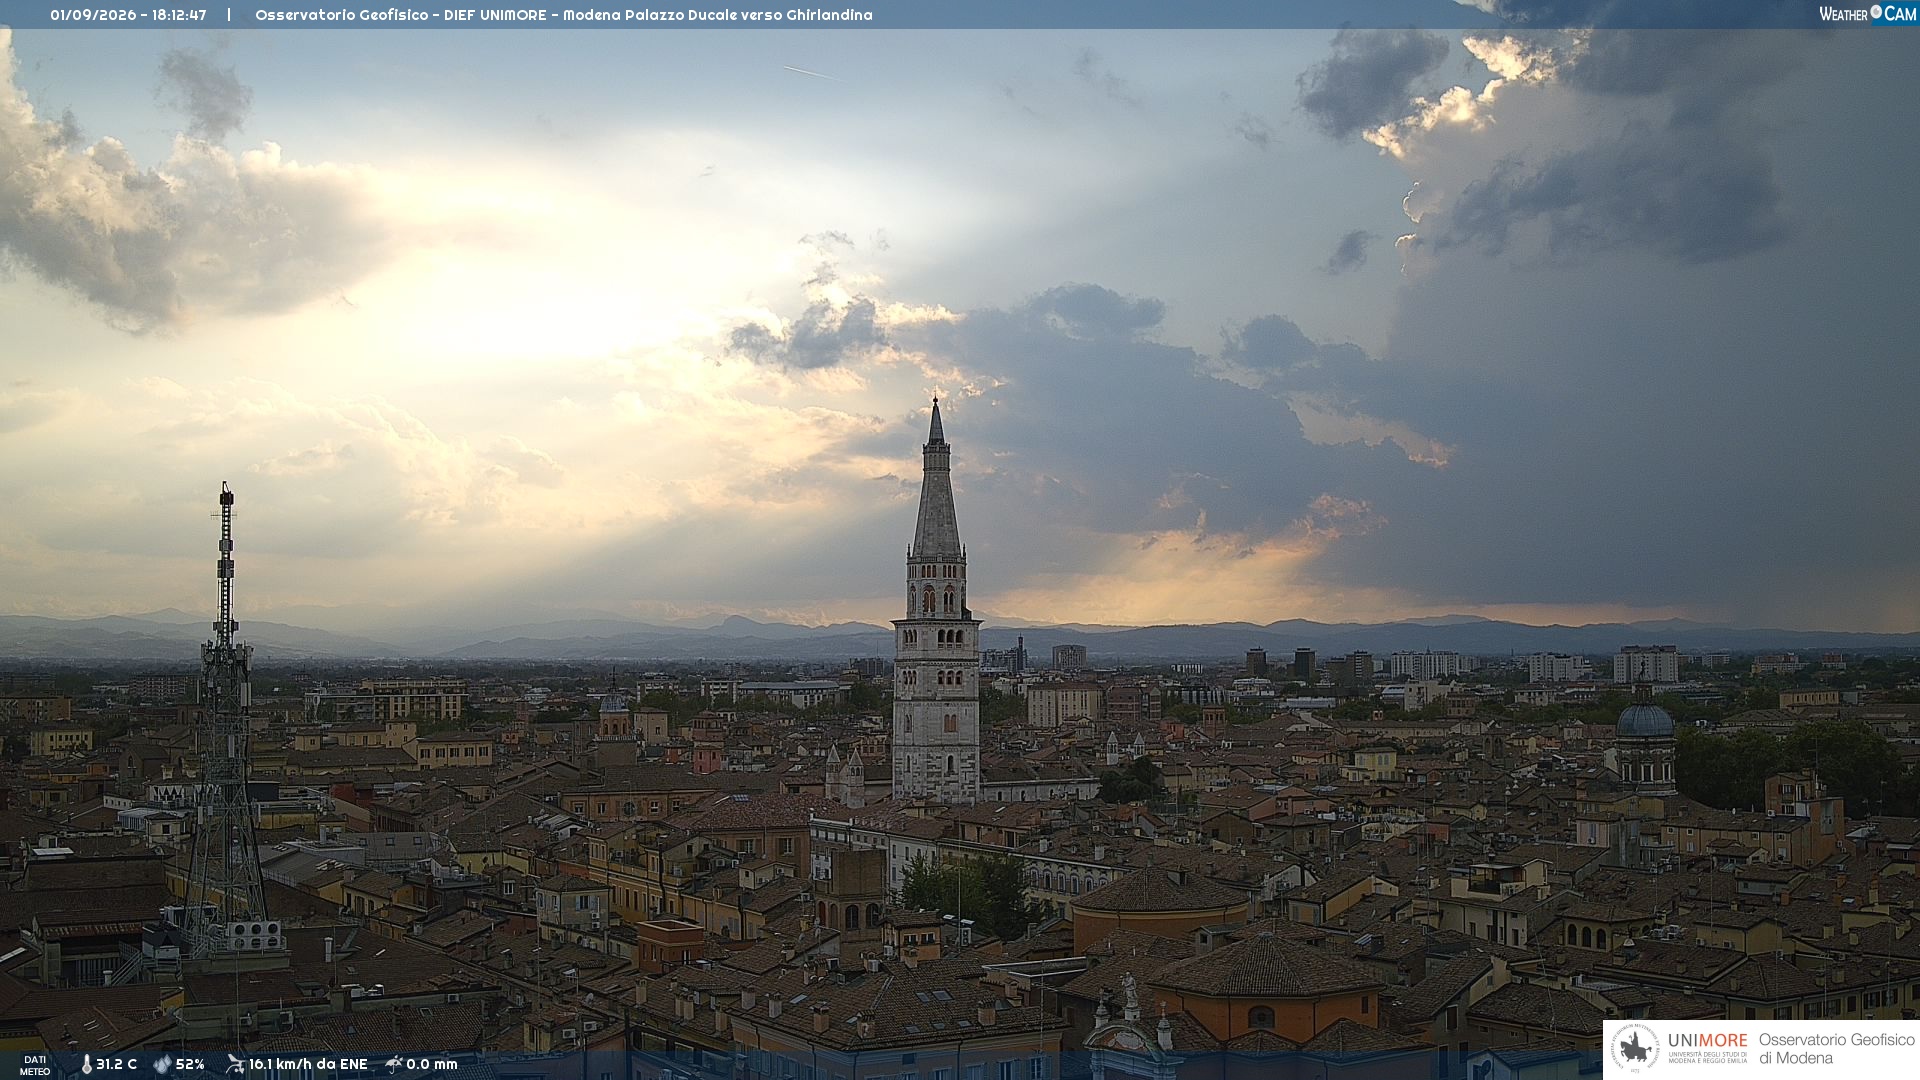Click the UNIMORE university seal emblem
The width and height of the screenshot is (1920, 1080).
pos(1635,1049)
